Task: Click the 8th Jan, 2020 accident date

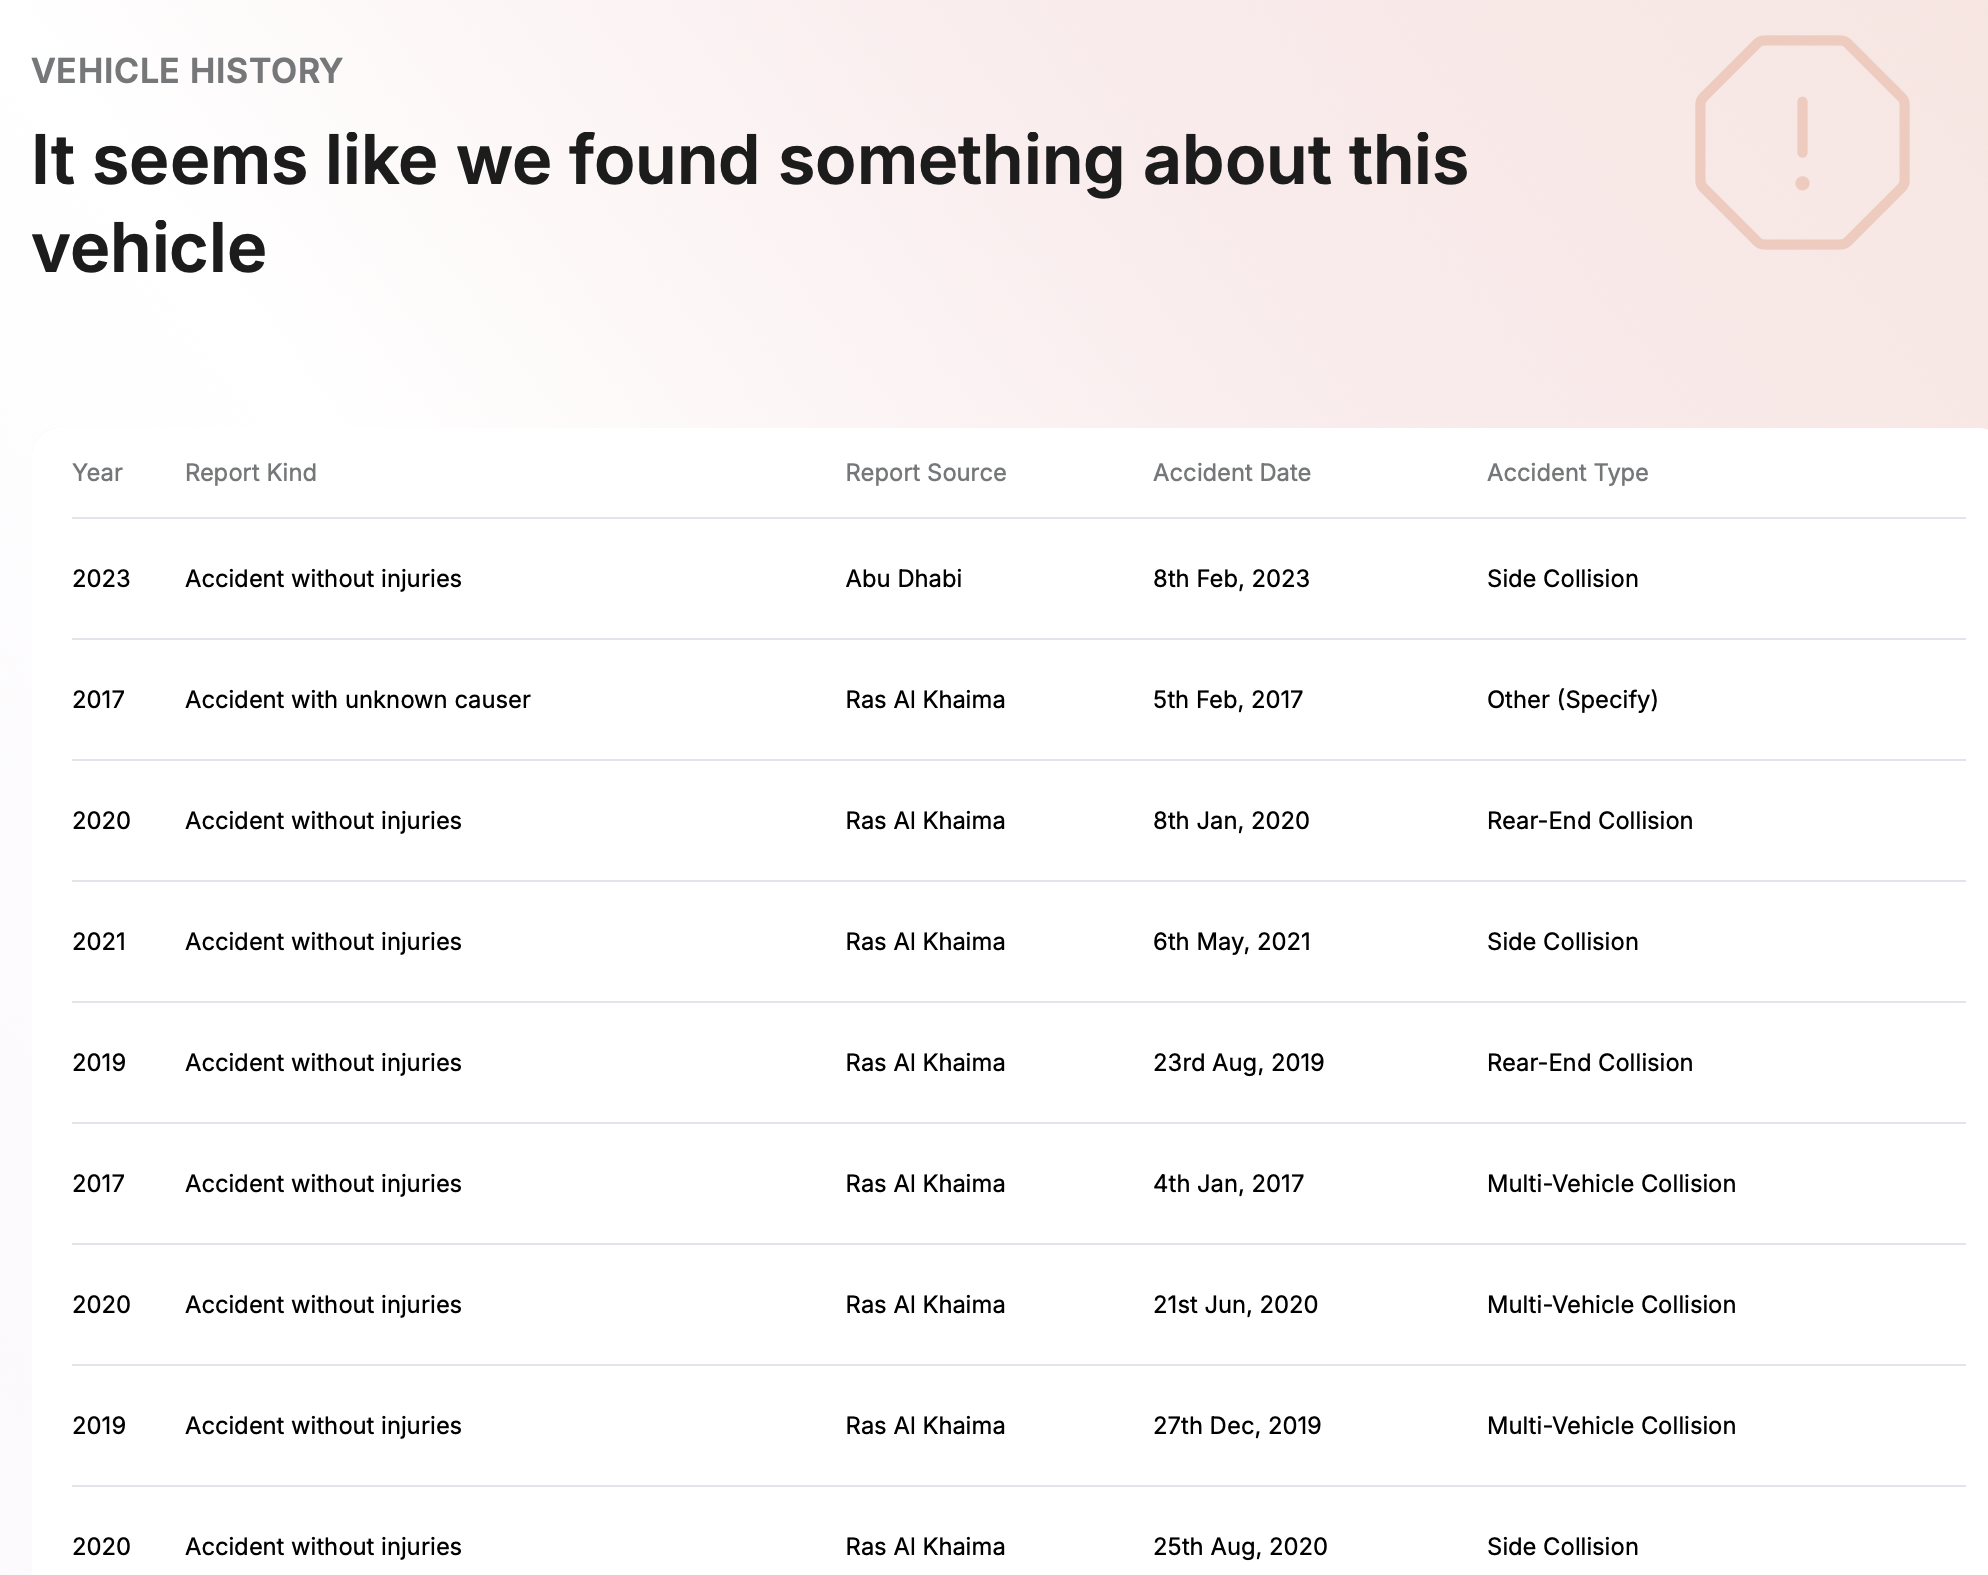Action: (1230, 821)
